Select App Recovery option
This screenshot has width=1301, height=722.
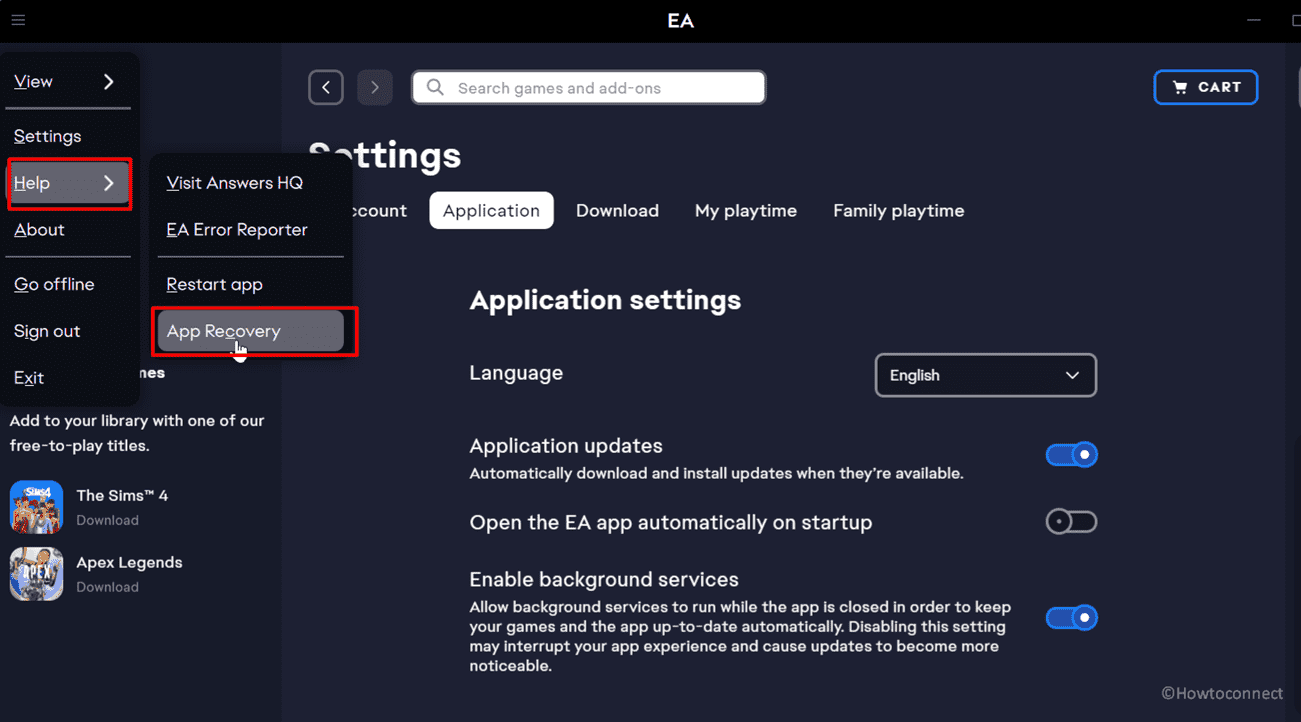pos(251,331)
